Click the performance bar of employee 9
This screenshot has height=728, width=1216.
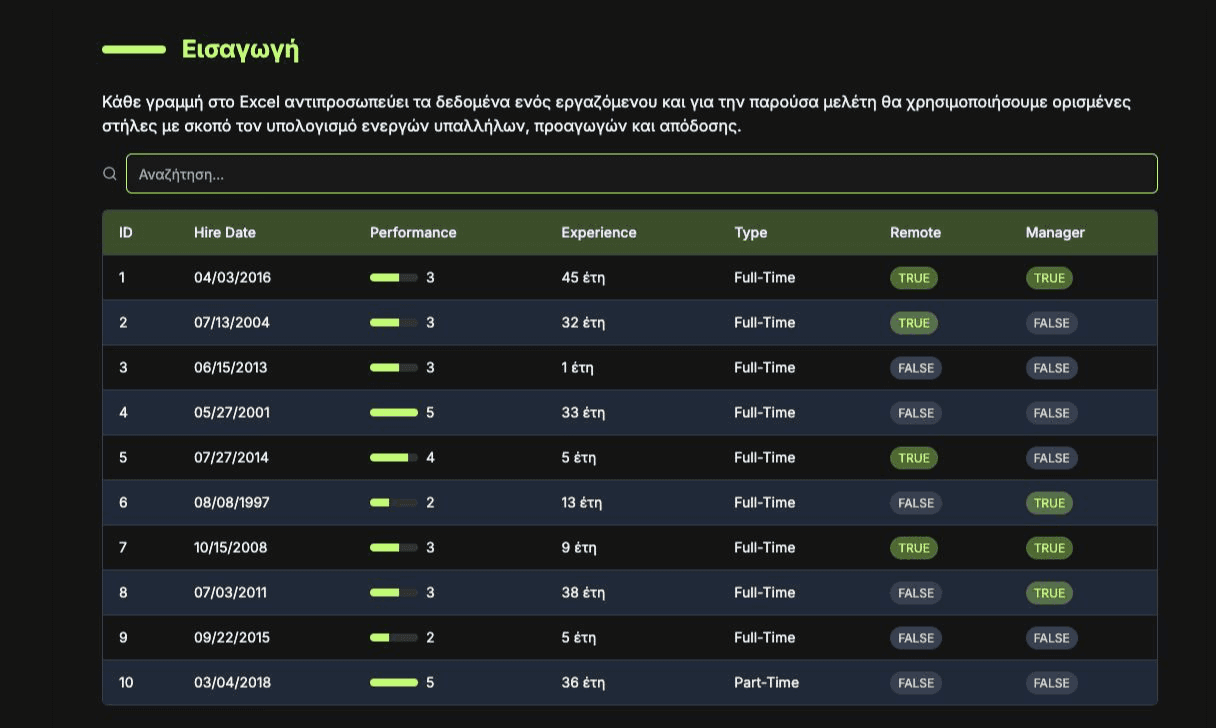394,638
